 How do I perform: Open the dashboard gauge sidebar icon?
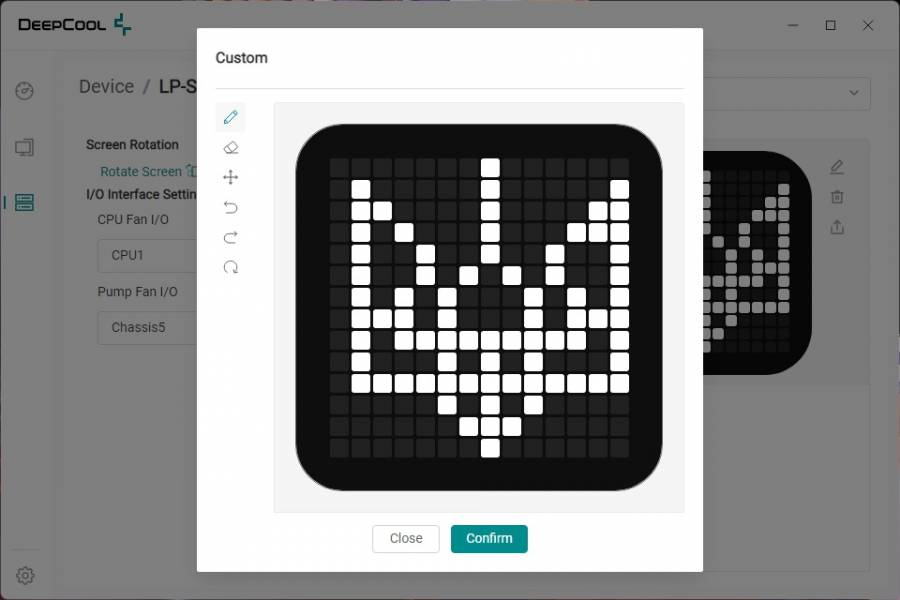(25, 92)
